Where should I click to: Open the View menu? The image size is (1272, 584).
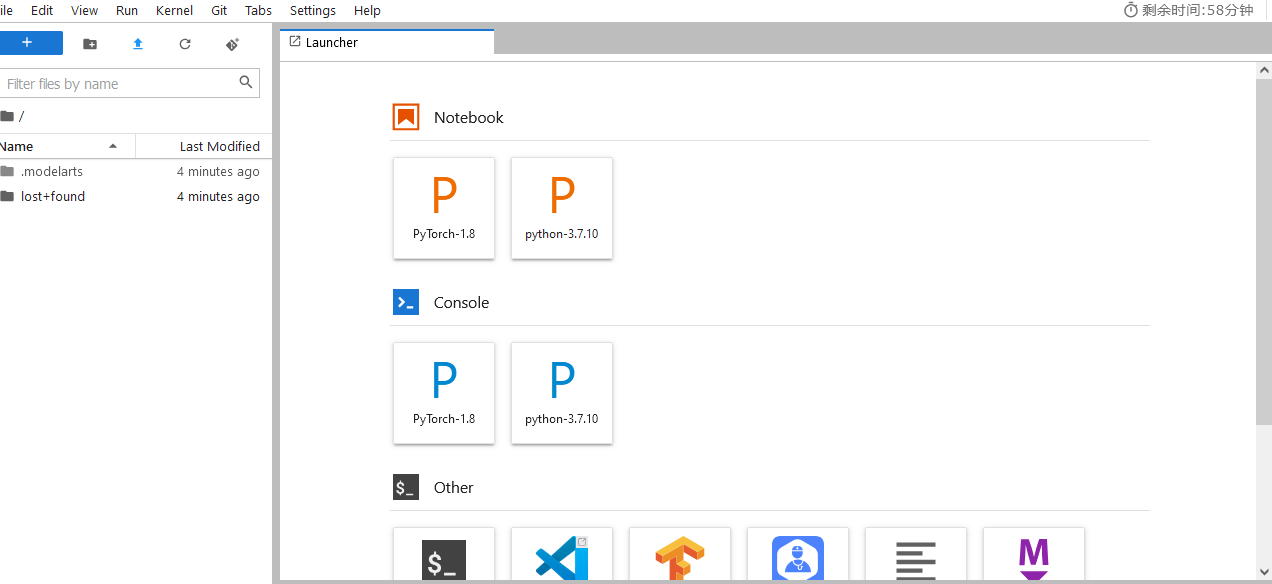[85, 10]
